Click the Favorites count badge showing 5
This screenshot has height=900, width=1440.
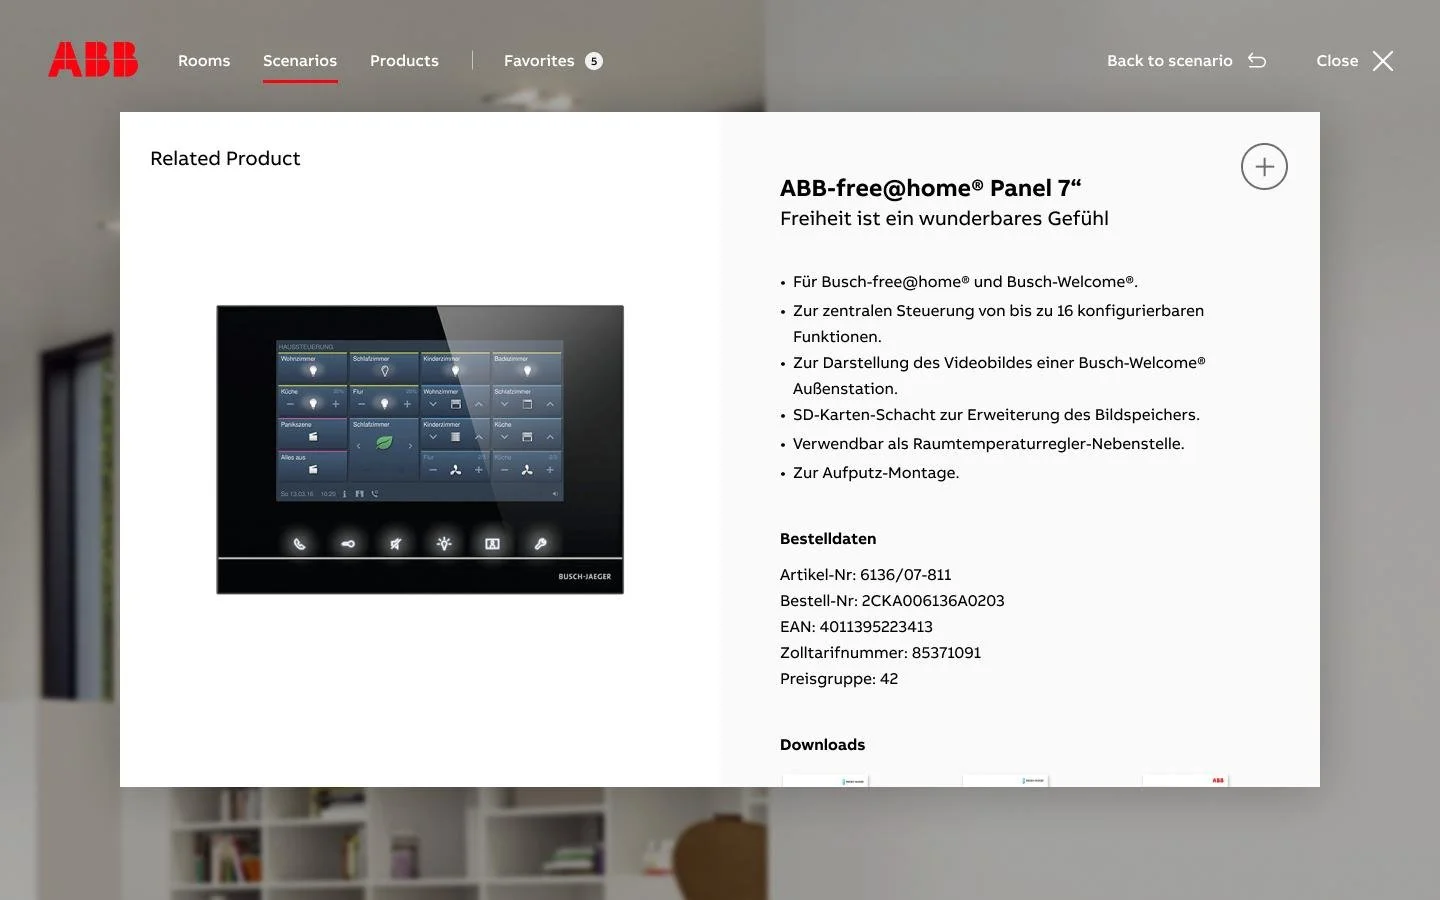[x=594, y=61]
